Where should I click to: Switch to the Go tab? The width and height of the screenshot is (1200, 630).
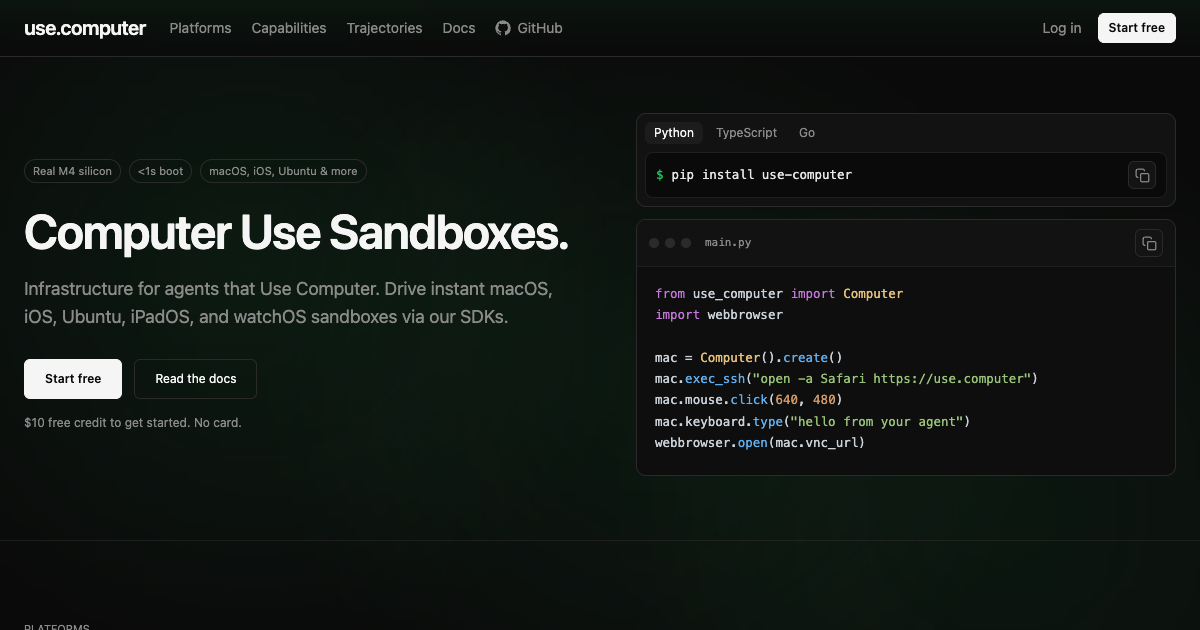(807, 133)
